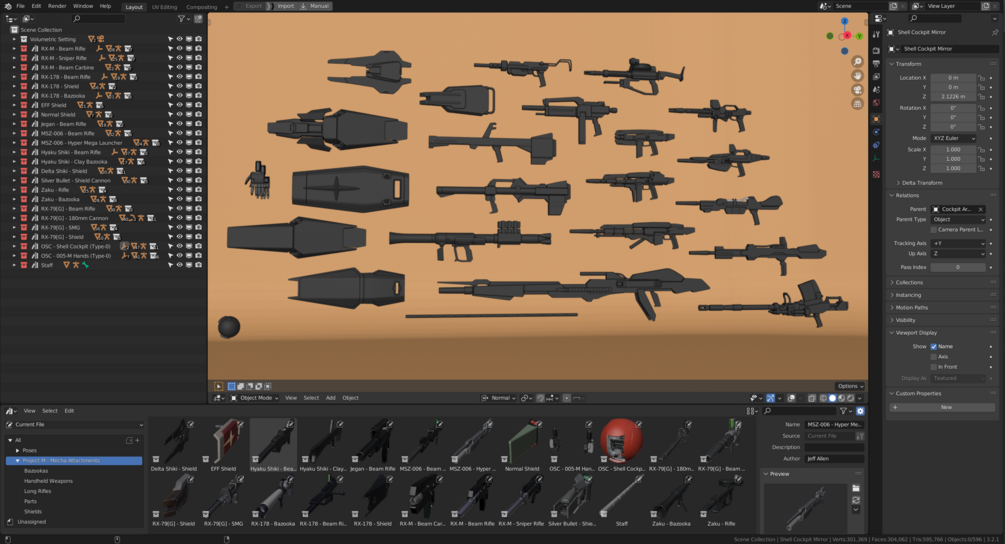Select Bazookas asset catalog
The image size is (1005, 544).
(x=36, y=471)
